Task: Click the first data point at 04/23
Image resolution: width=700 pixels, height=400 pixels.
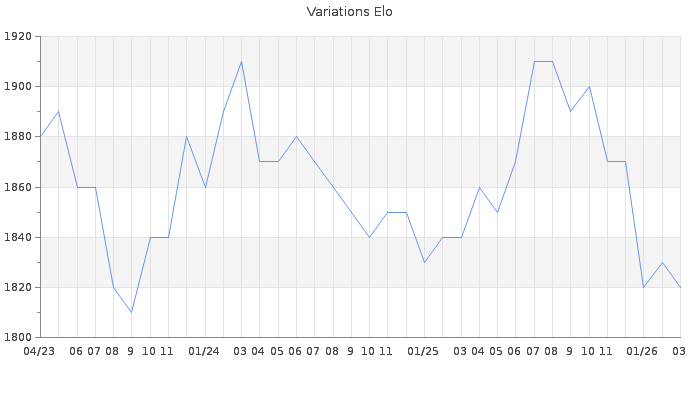Action: pyautogui.click(x=40, y=137)
